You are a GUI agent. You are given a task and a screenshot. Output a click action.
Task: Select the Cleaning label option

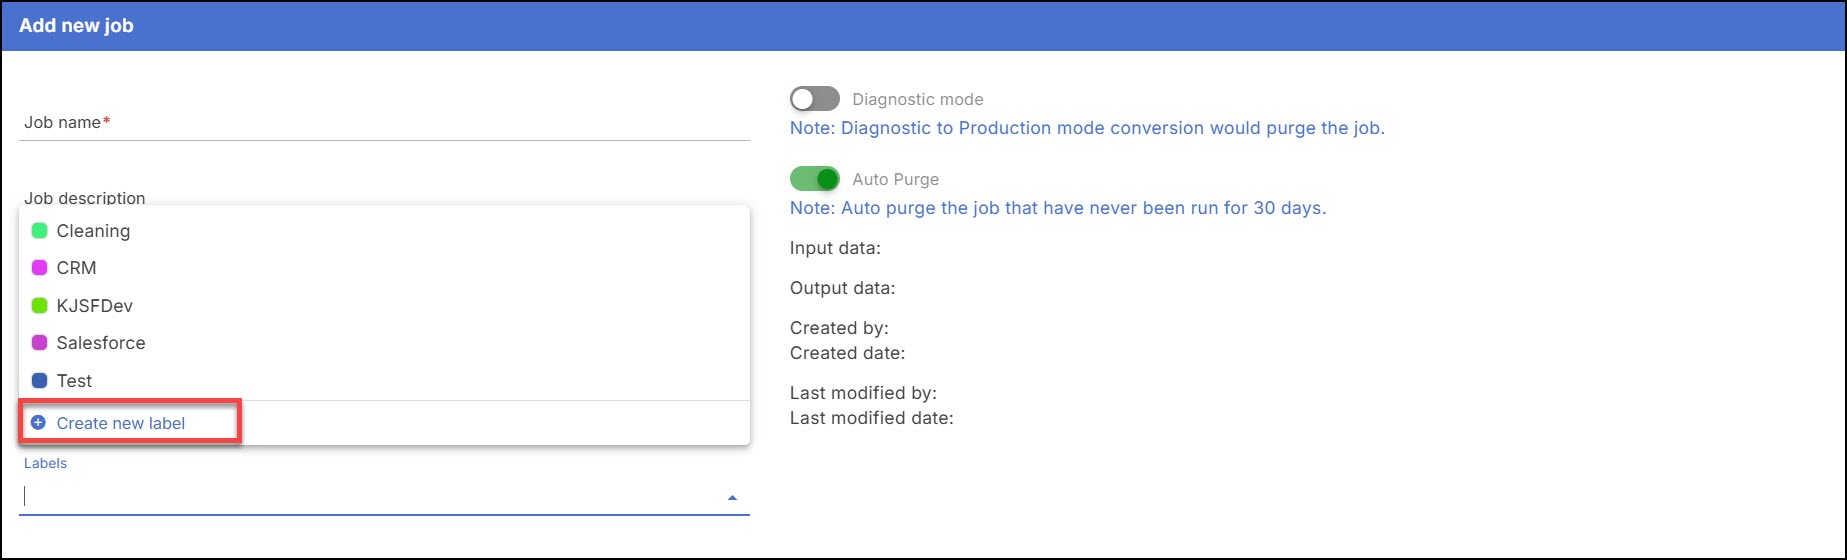[x=384, y=231]
